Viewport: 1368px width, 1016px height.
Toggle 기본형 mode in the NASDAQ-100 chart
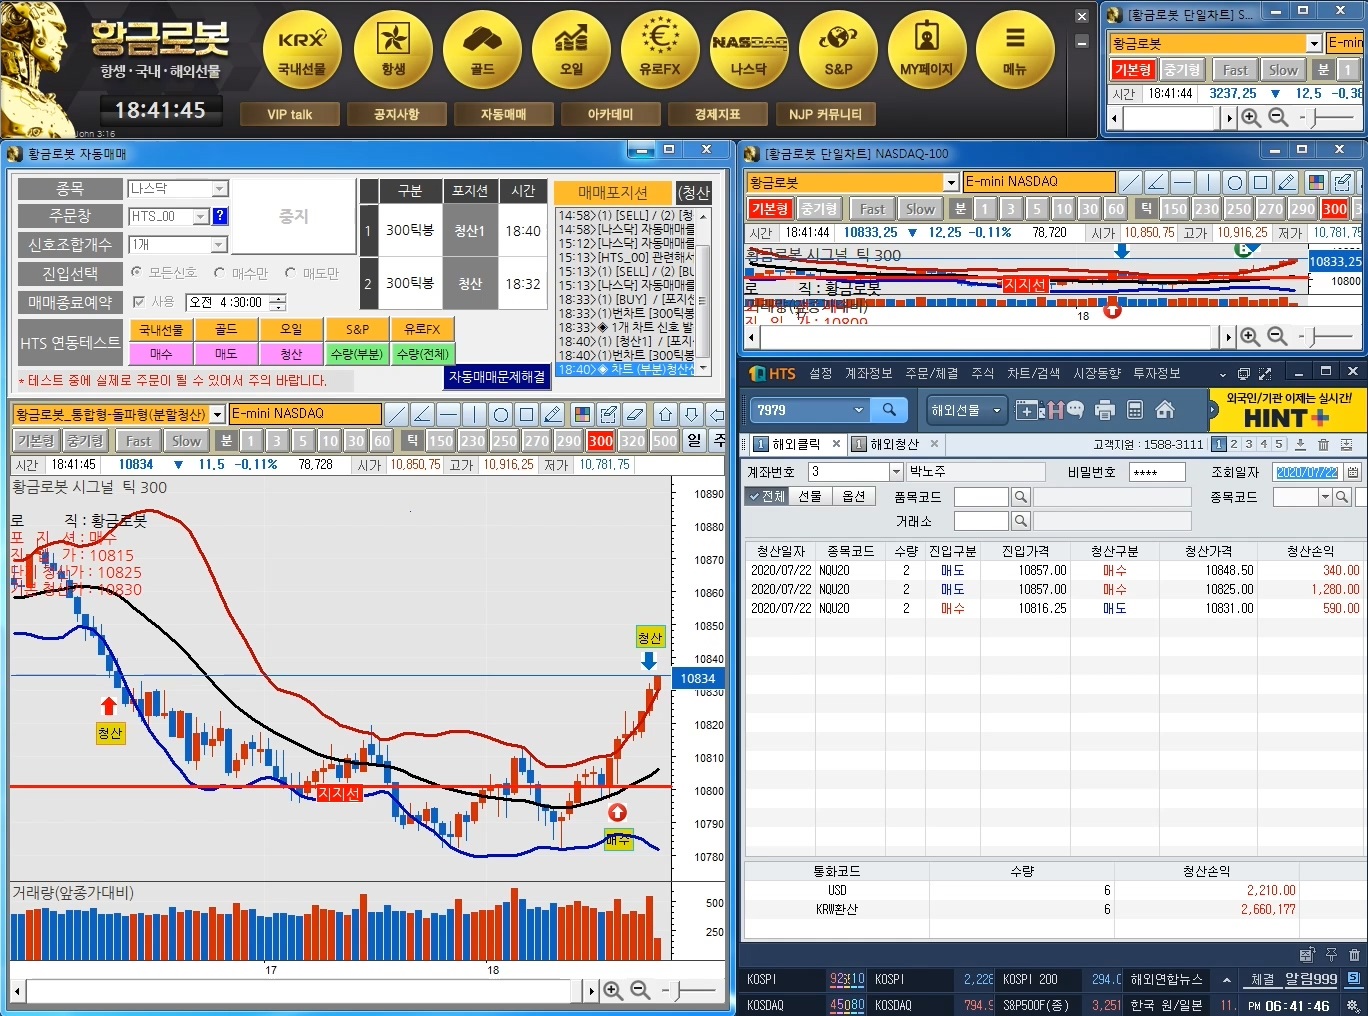click(x=771, y=209)
